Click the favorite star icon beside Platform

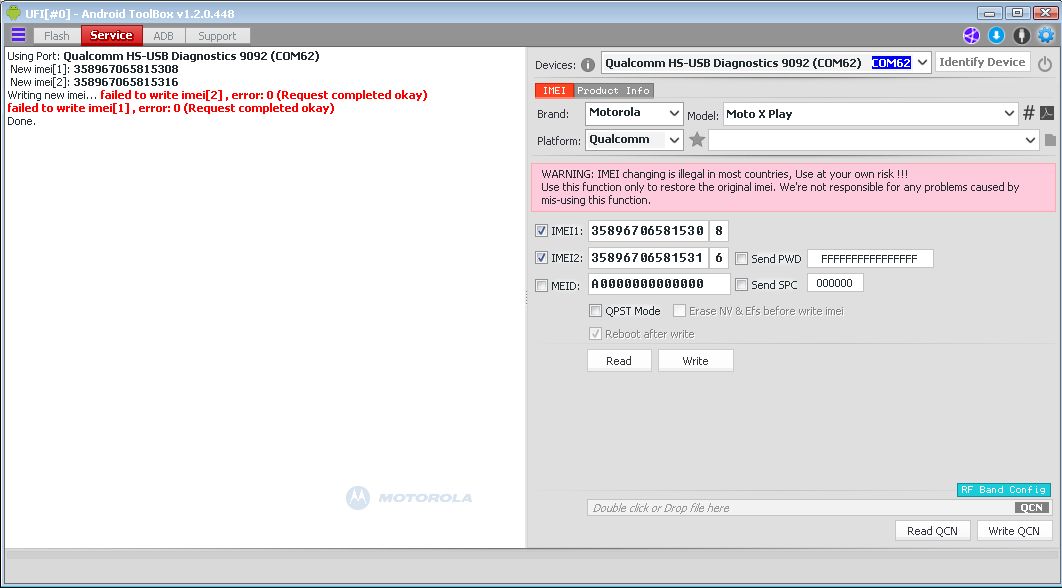coord(697,140)
